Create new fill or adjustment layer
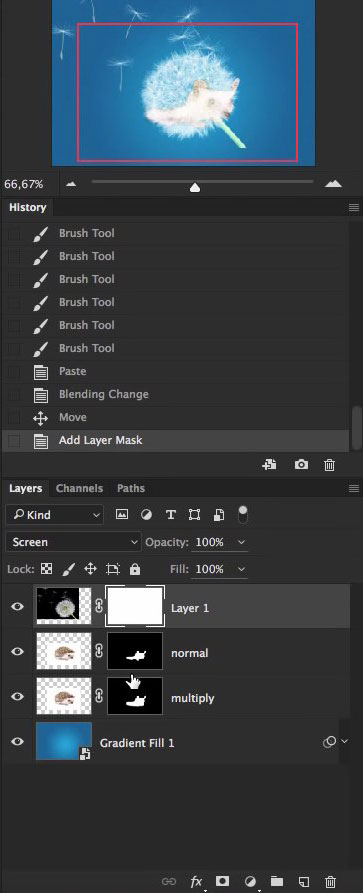Screen dimensions: 363x893 pos(250,881)
